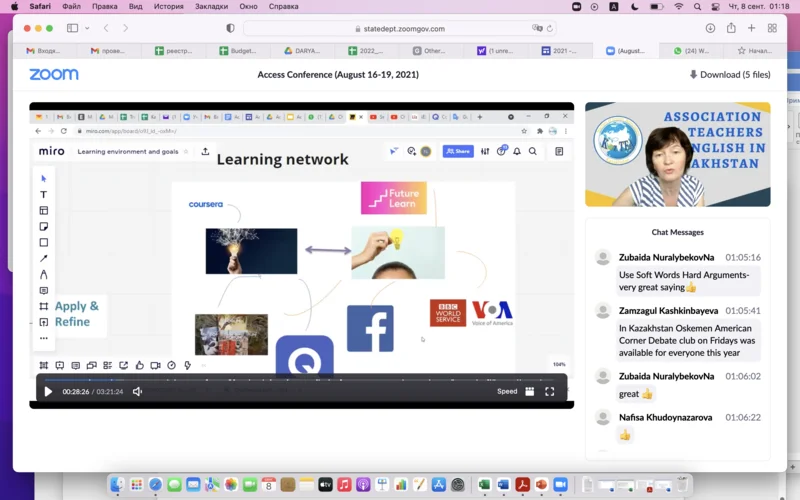Open new Safari tab plus

[x=752, y=28]
